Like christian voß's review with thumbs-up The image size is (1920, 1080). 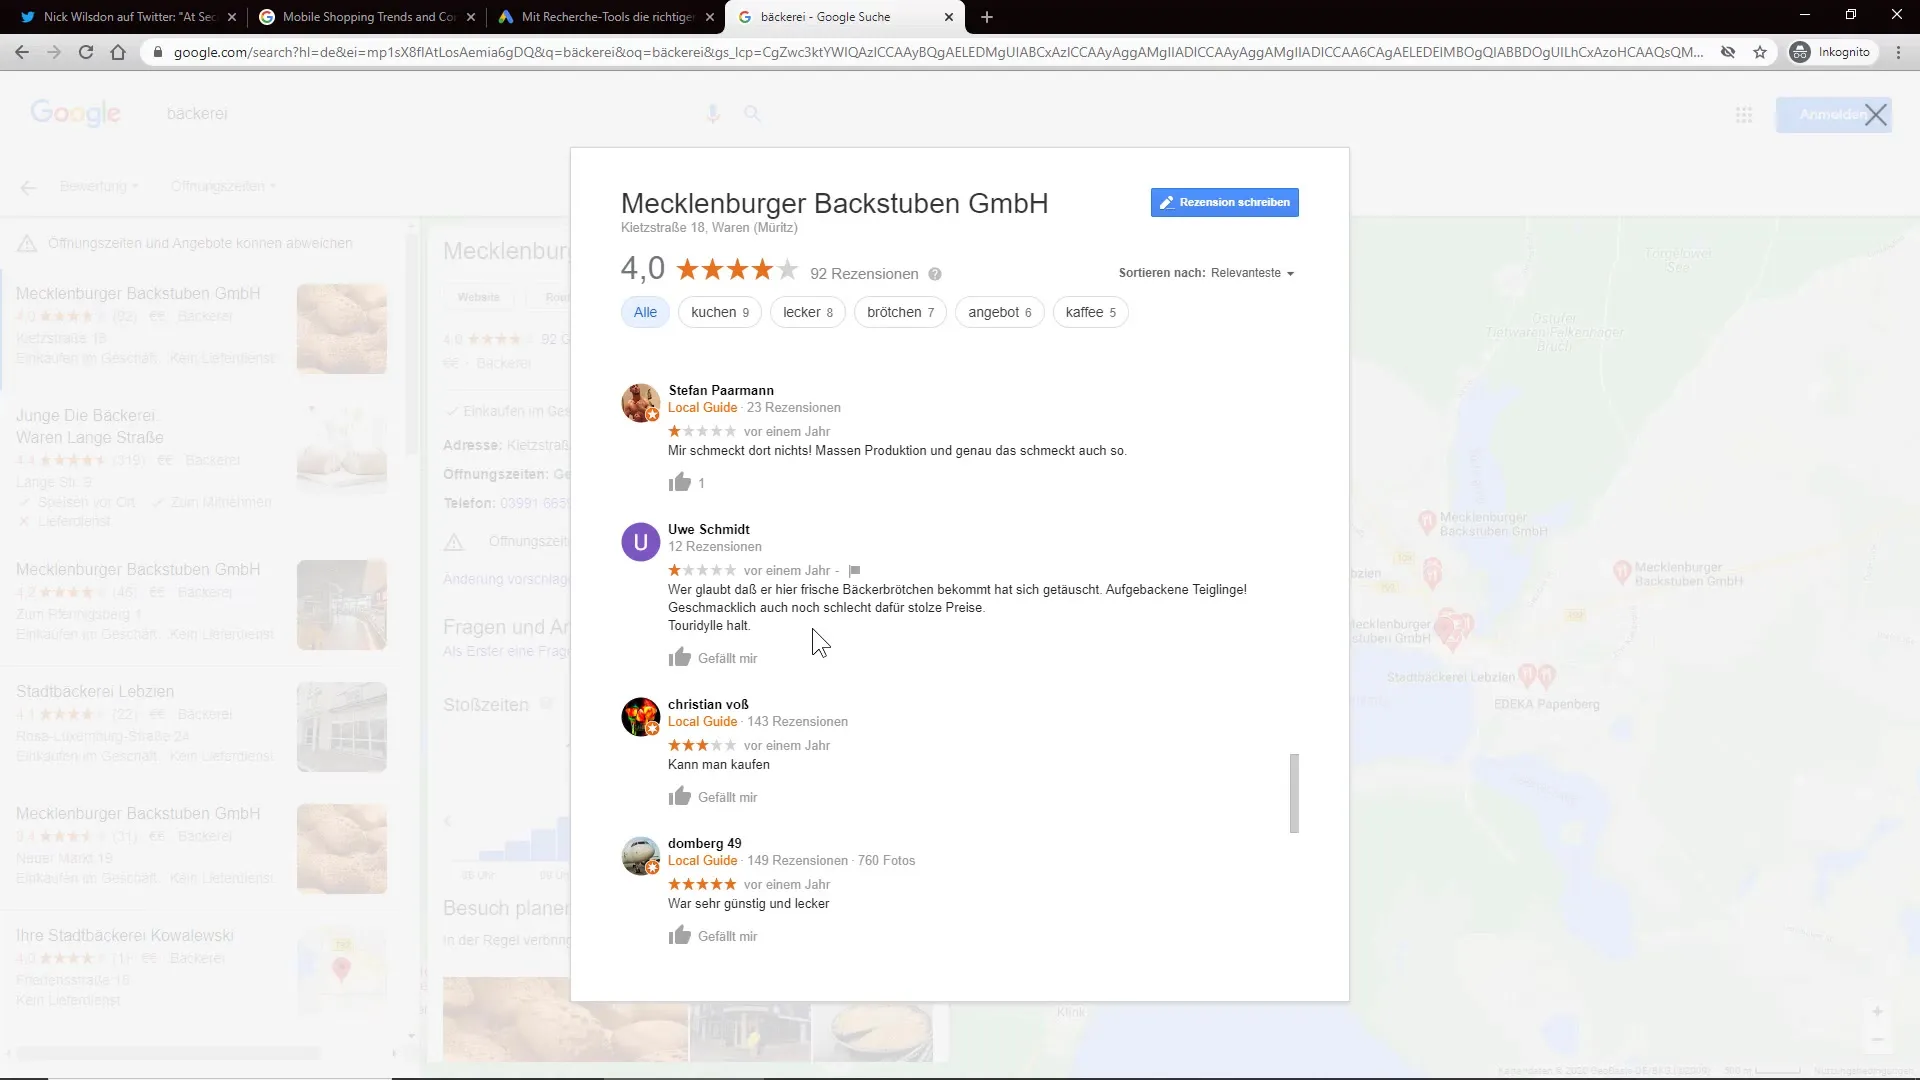click(680, 796)
